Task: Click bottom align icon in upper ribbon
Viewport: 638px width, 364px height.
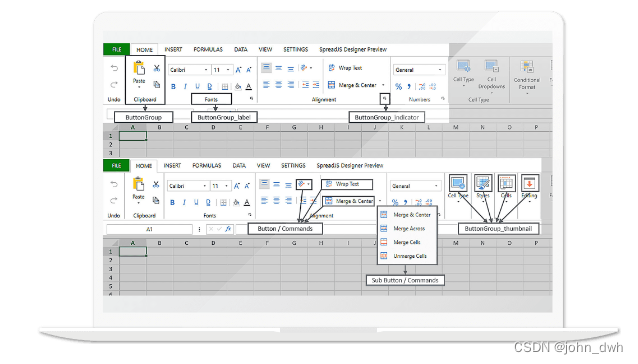Action: click(291, 68)
